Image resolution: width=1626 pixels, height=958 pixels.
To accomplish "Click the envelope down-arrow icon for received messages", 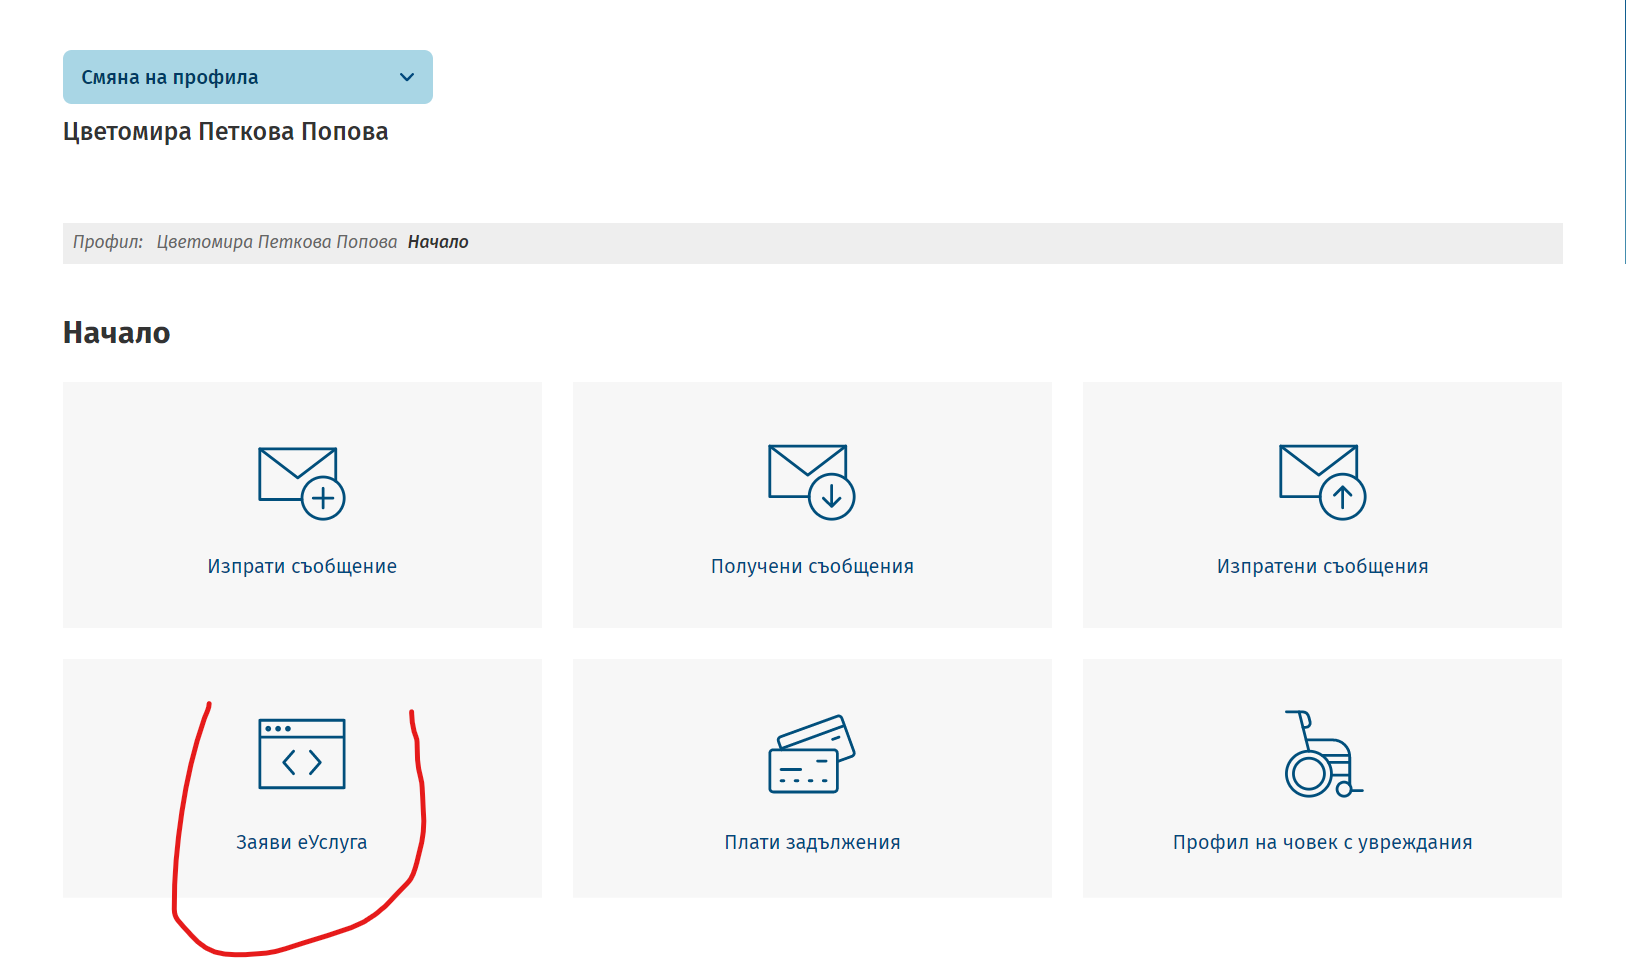I will [812, 482].
